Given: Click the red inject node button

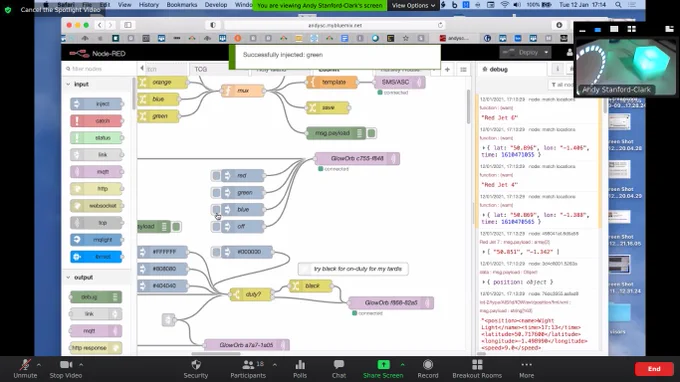Looking at the screenshot, I should tap(216, 176).
